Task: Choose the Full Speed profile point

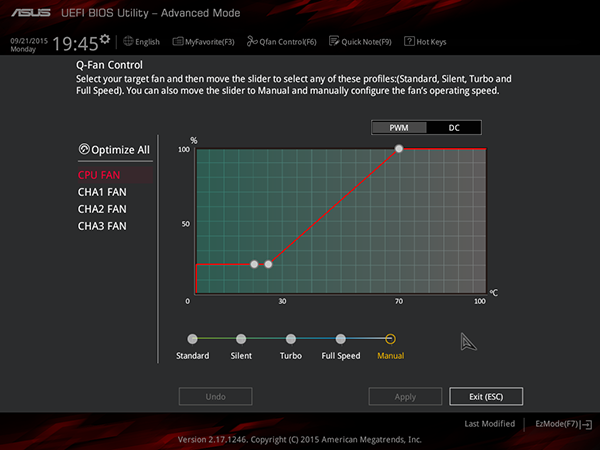Action: [341, 339]
